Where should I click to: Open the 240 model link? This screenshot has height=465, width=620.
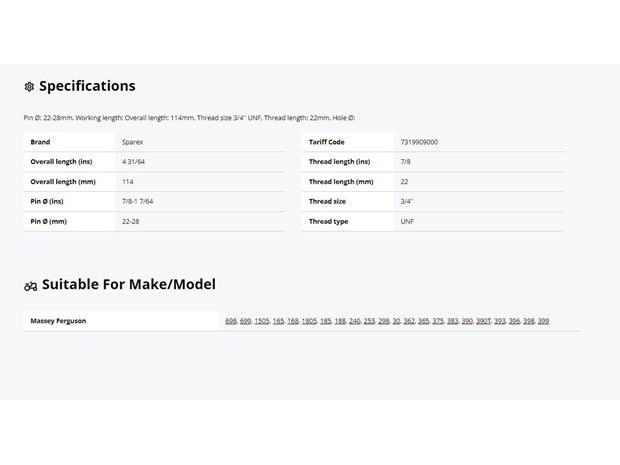354,321
